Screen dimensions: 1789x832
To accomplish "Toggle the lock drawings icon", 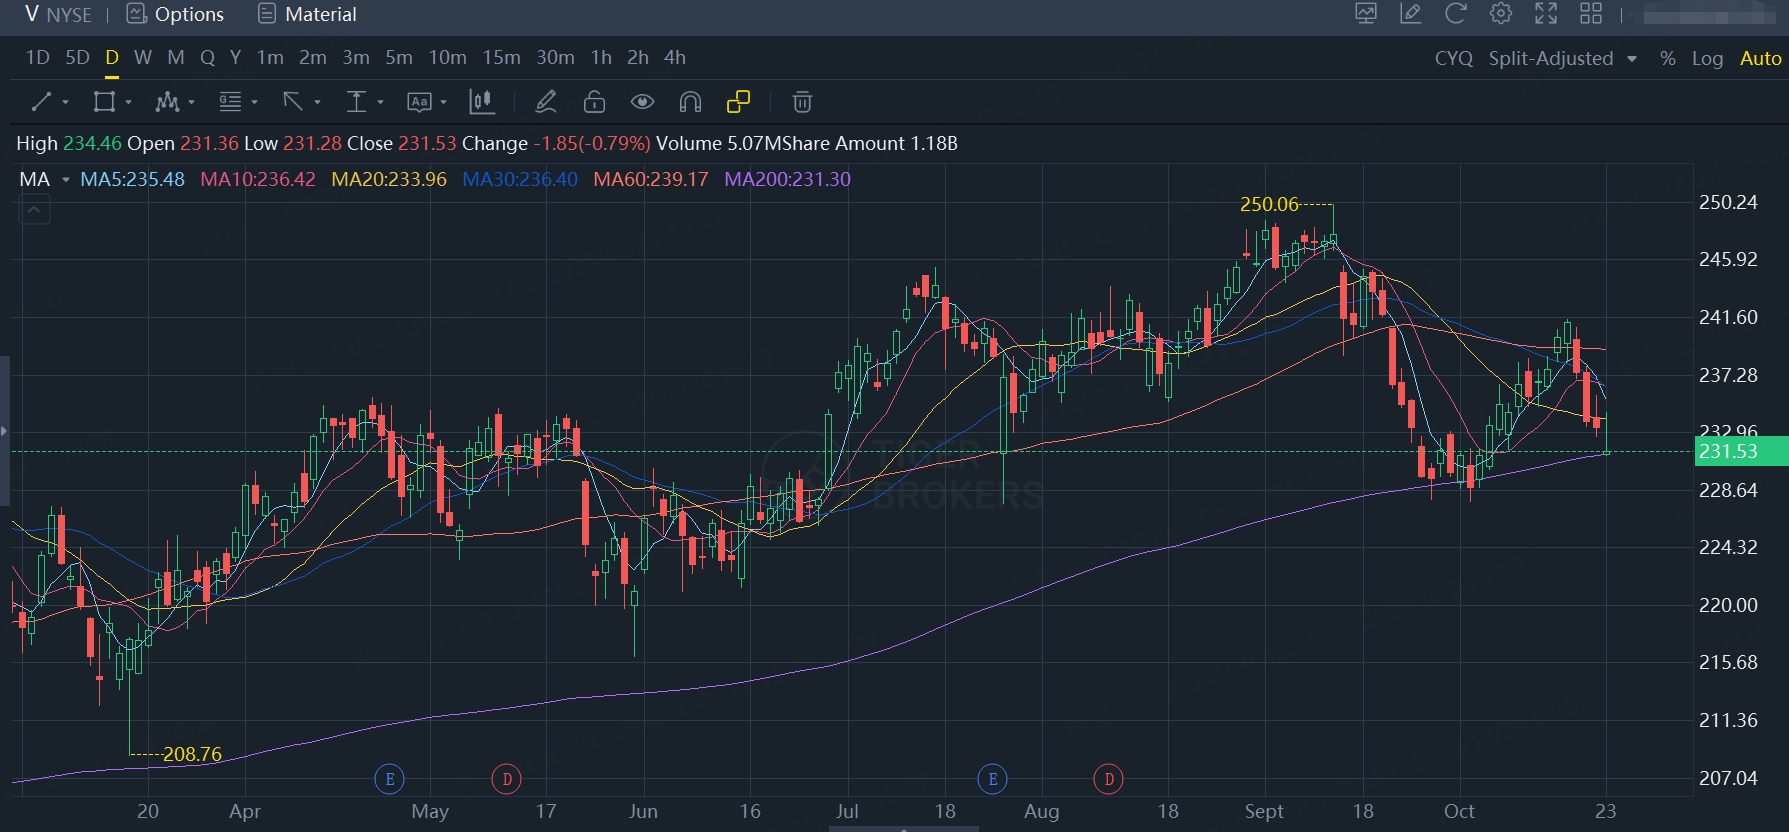I will click(594, 102).
